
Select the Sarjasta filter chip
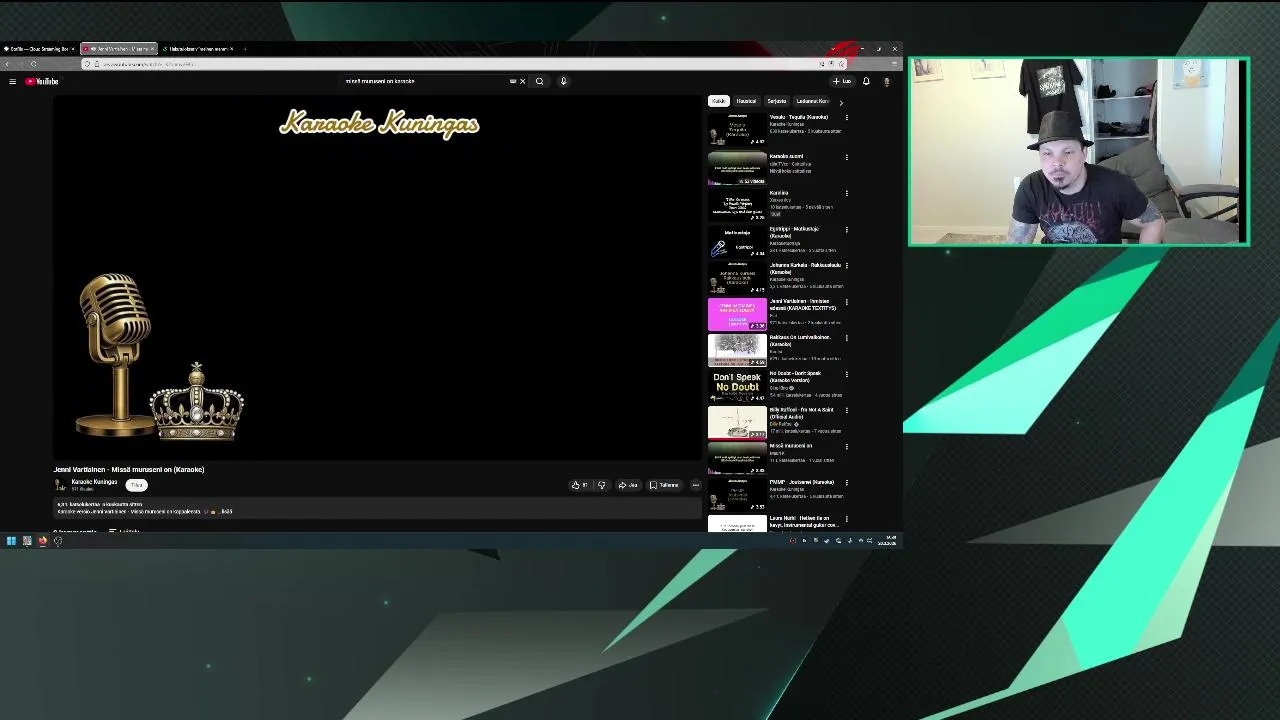click(x=777, y=101)
